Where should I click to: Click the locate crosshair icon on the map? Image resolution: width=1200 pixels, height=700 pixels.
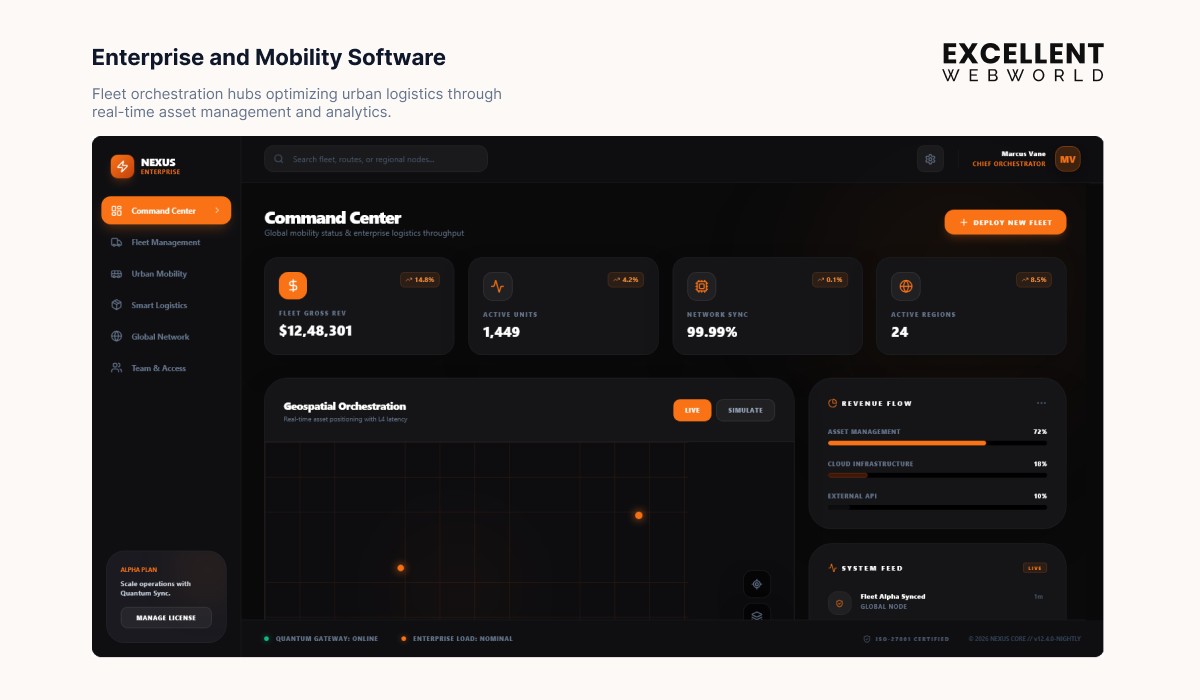click(757, 584)
